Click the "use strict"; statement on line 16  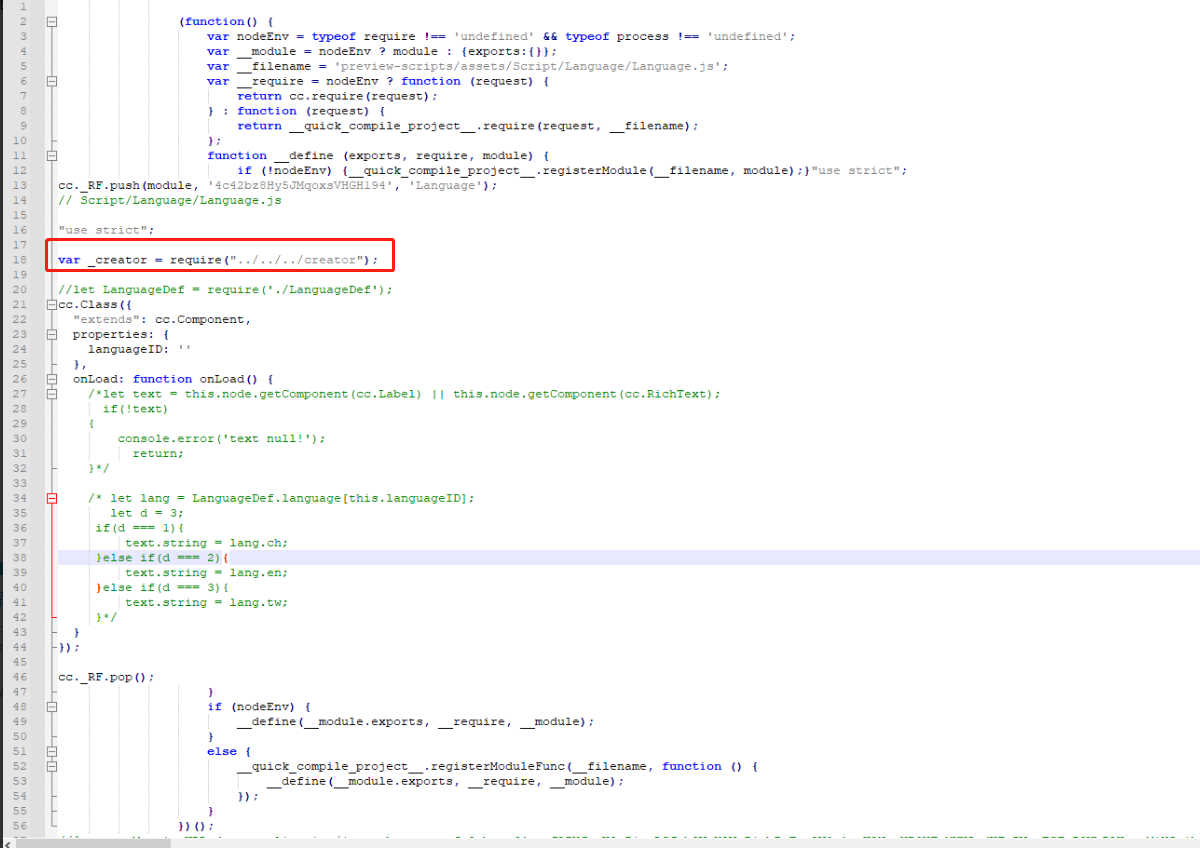pos(106,230)
